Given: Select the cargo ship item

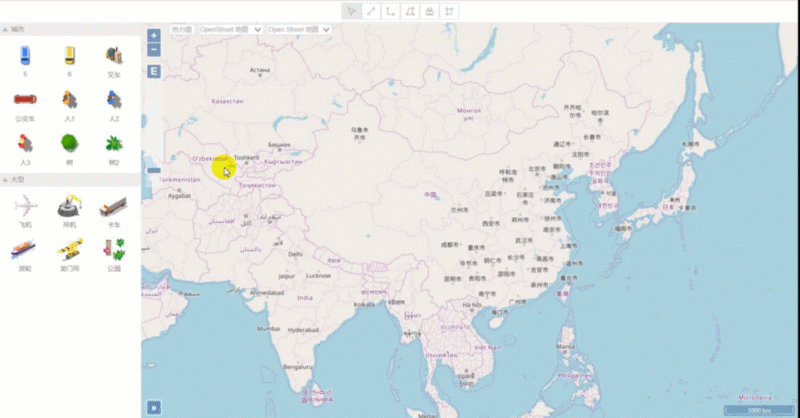Looking at the screenshot, I should 23,250.
